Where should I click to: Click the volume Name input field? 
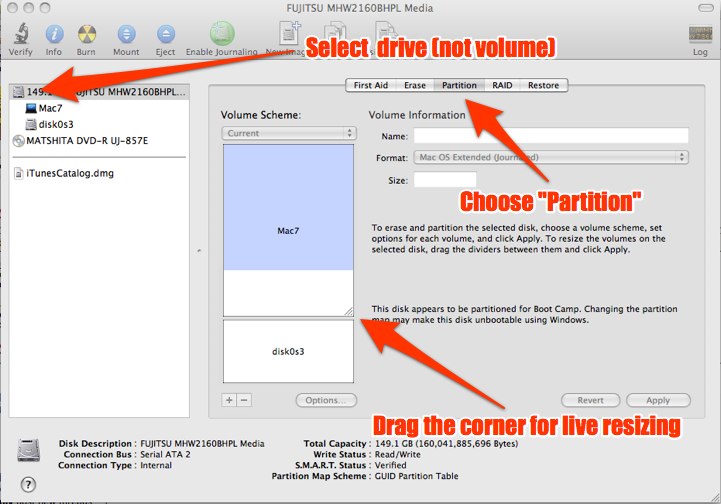[x=551, y=136]
